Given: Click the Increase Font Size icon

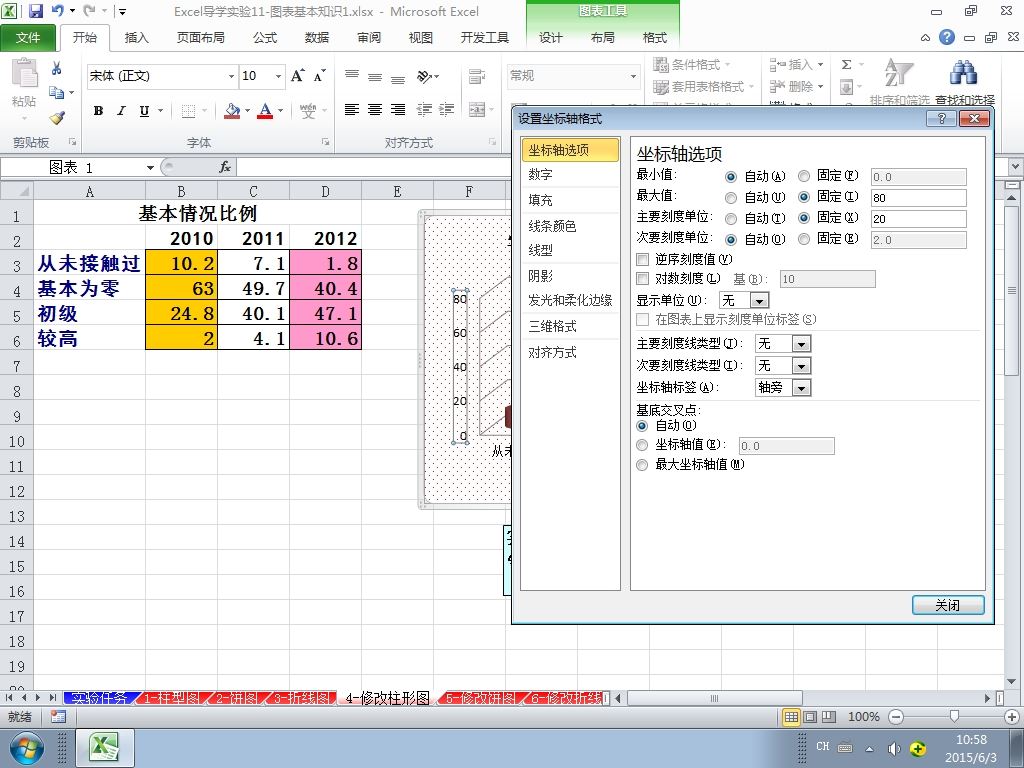Looking at the screenshot, I should [x=297, y=76].
